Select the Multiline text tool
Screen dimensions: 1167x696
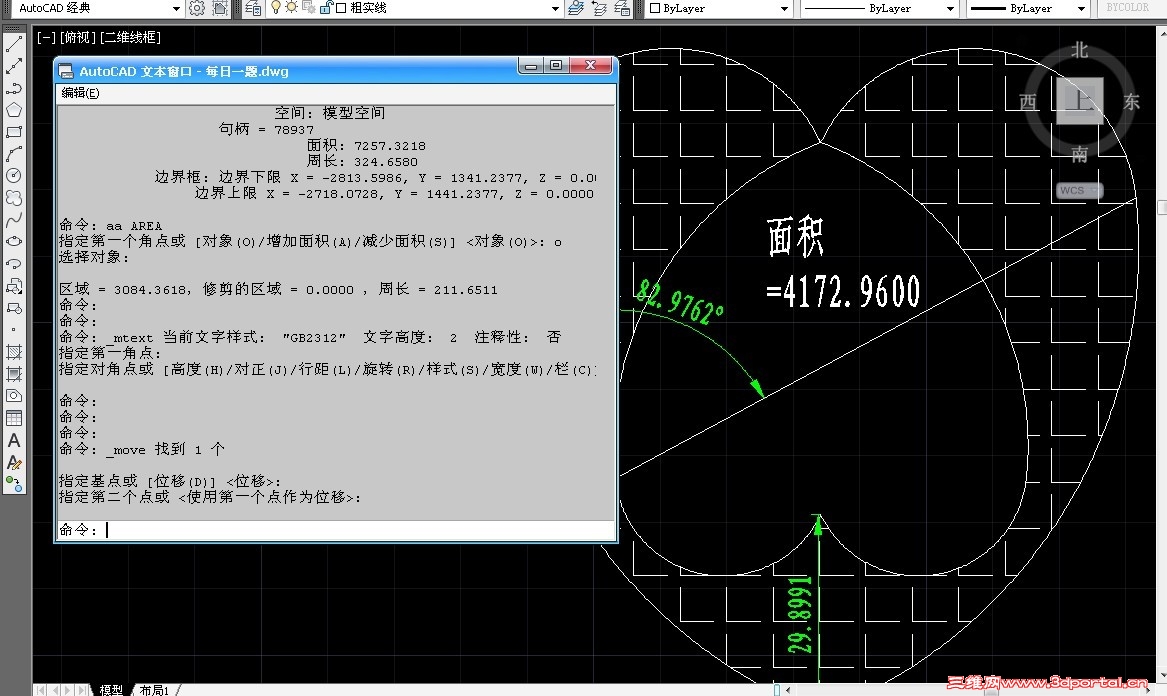click(13, 441)
